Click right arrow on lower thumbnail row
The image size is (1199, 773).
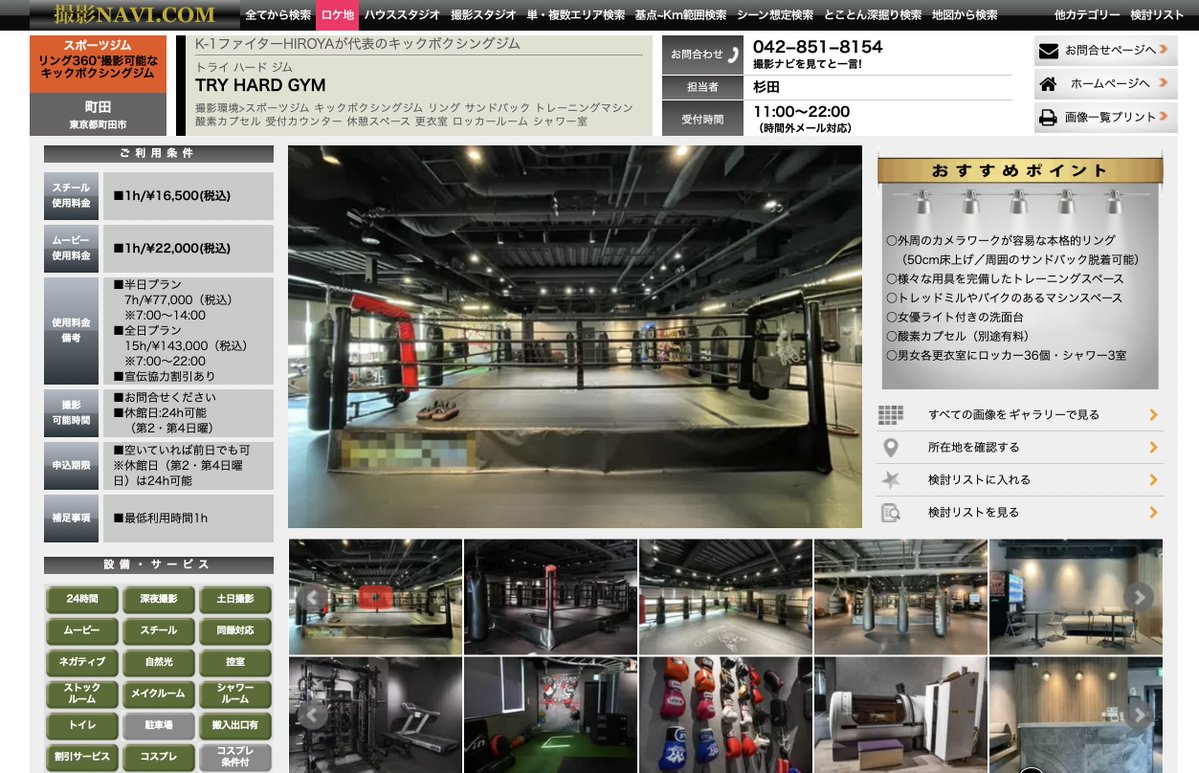click(x=1139, y=715)
